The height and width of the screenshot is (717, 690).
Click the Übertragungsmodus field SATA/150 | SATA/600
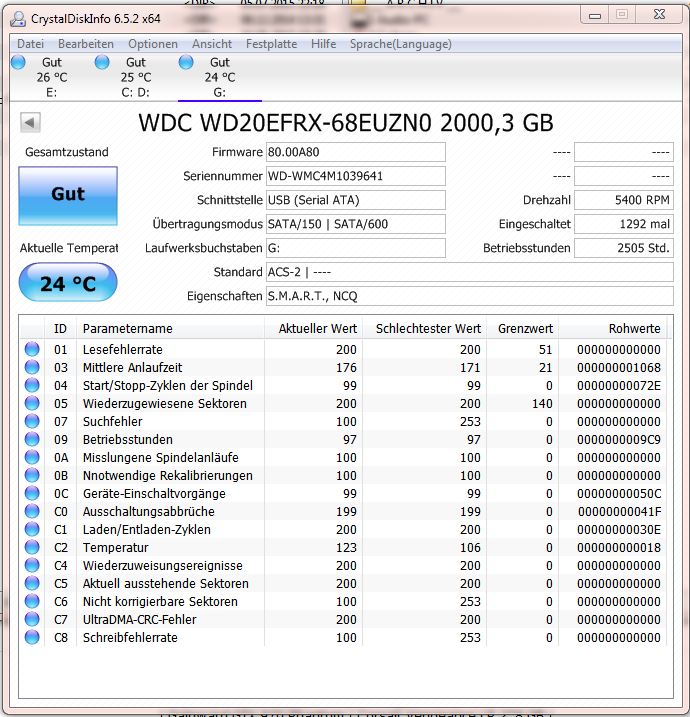pyautogui.click(x=356, y=224)
